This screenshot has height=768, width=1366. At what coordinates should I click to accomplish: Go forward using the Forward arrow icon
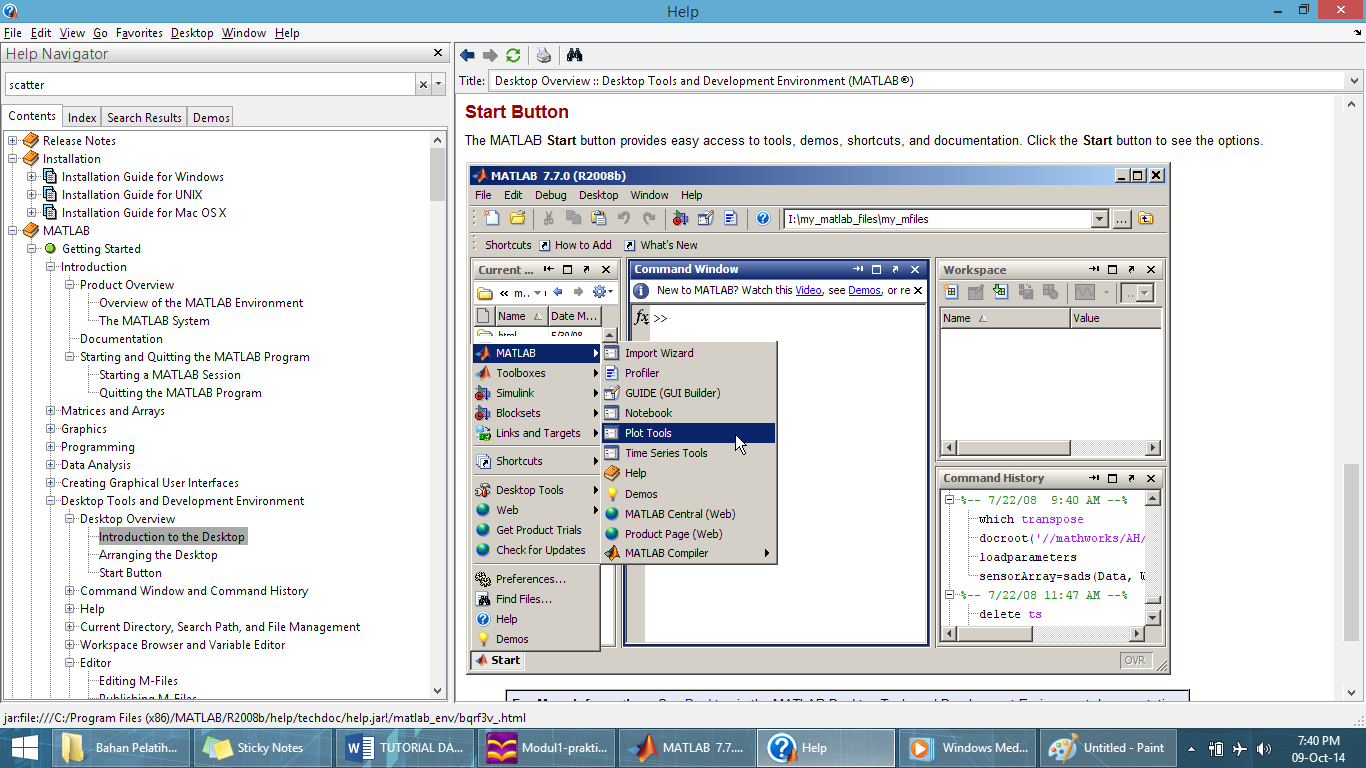[x=490, y=55]
